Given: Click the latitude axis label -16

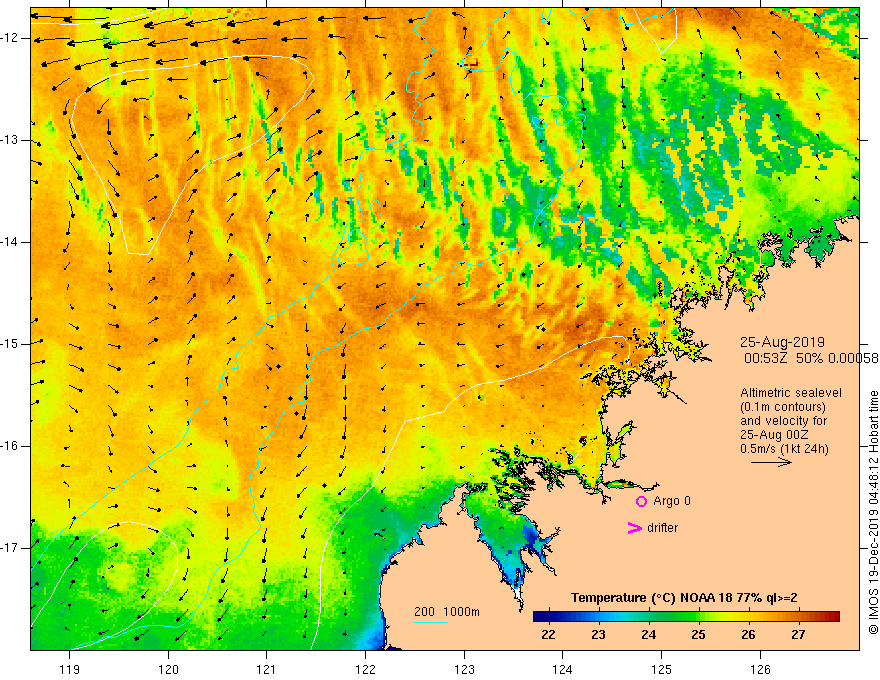Looking at the screenshot, I should point(11,445).
